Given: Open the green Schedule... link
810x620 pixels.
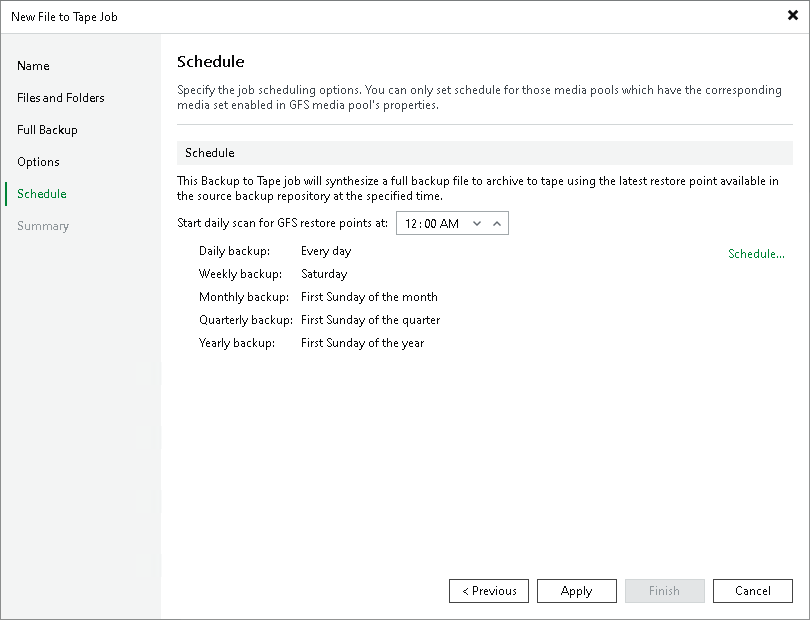Looking at the screenshot, I should 756,254.
